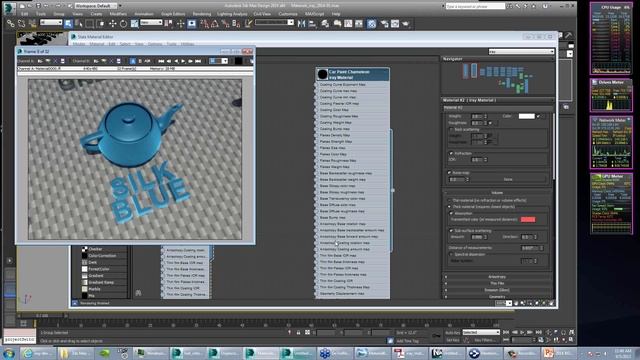Open the Material Editor toolbar icon
Screen dimensions: 640x360
click(371, 24)
